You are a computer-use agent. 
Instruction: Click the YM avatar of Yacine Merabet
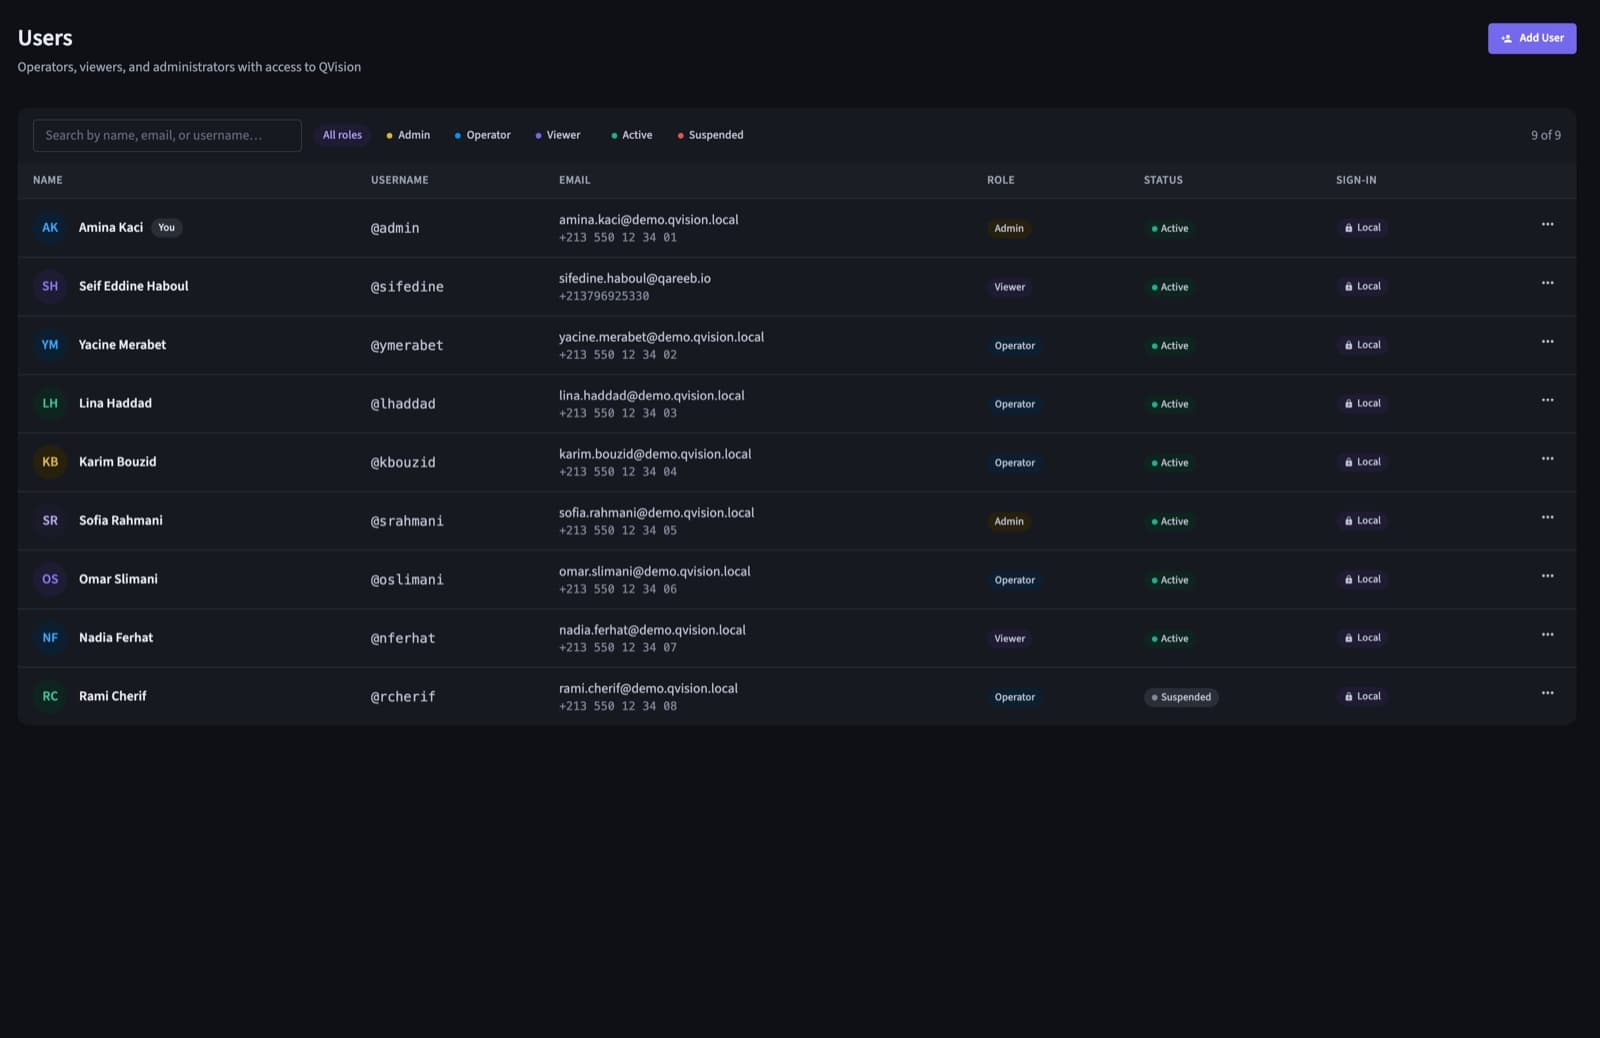pos(50,345)
